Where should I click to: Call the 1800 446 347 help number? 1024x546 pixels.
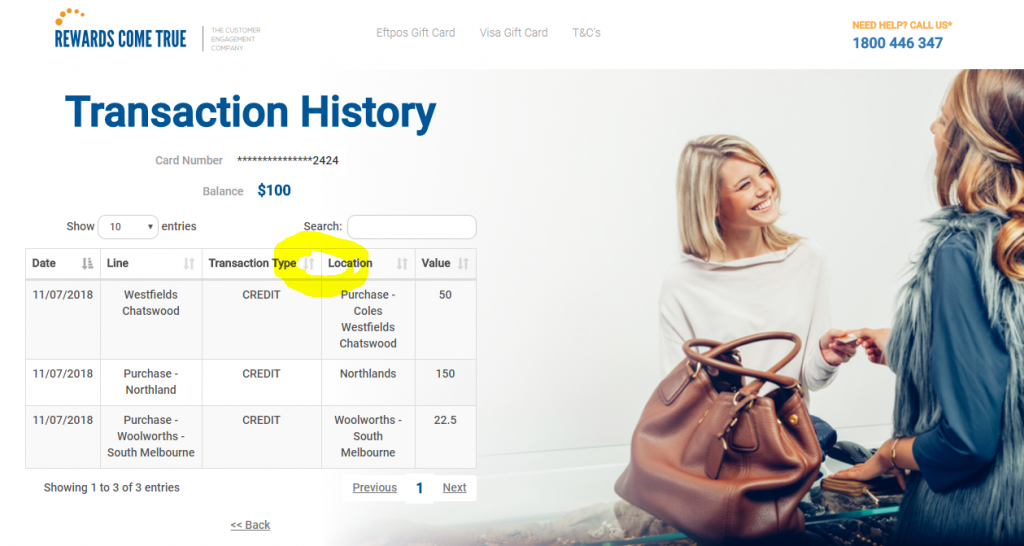tap(897, 43)
